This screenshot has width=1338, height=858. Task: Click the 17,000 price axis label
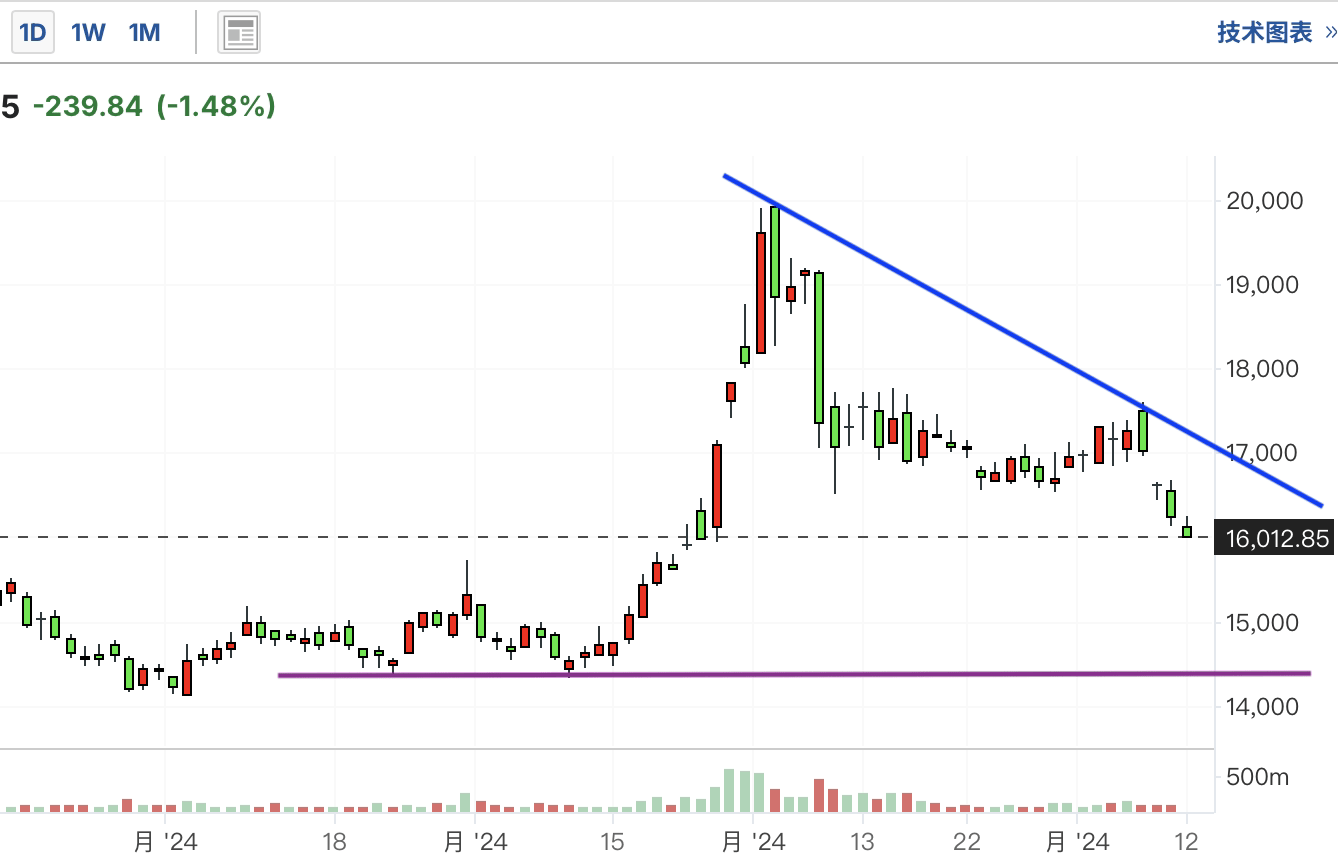pyautogui.click(x=1264, y=453)
